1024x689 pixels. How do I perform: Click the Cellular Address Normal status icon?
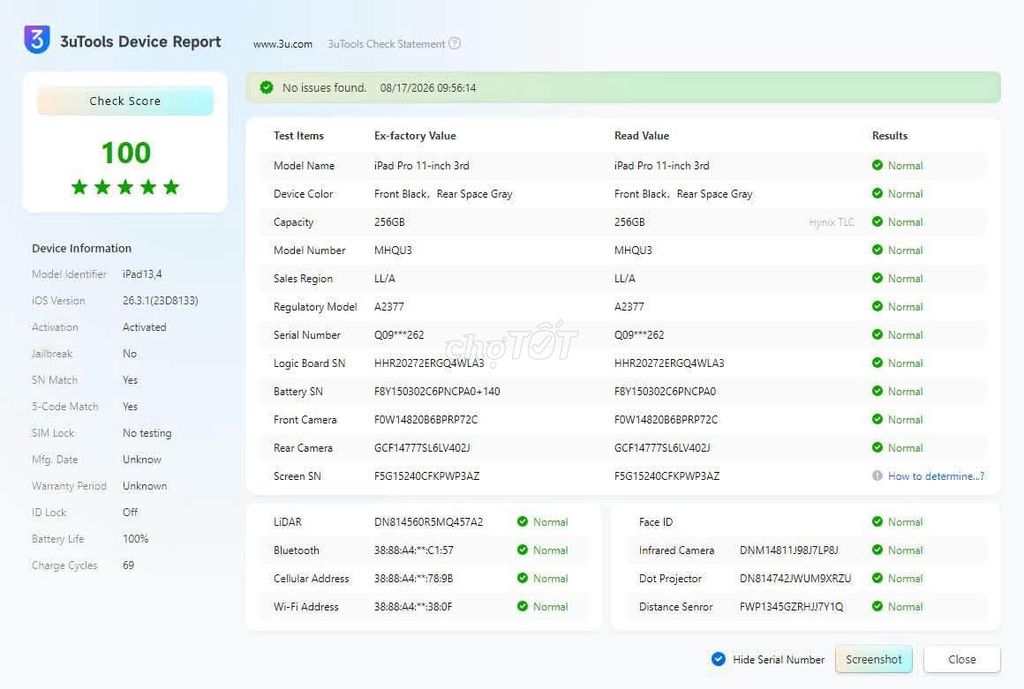522,578
